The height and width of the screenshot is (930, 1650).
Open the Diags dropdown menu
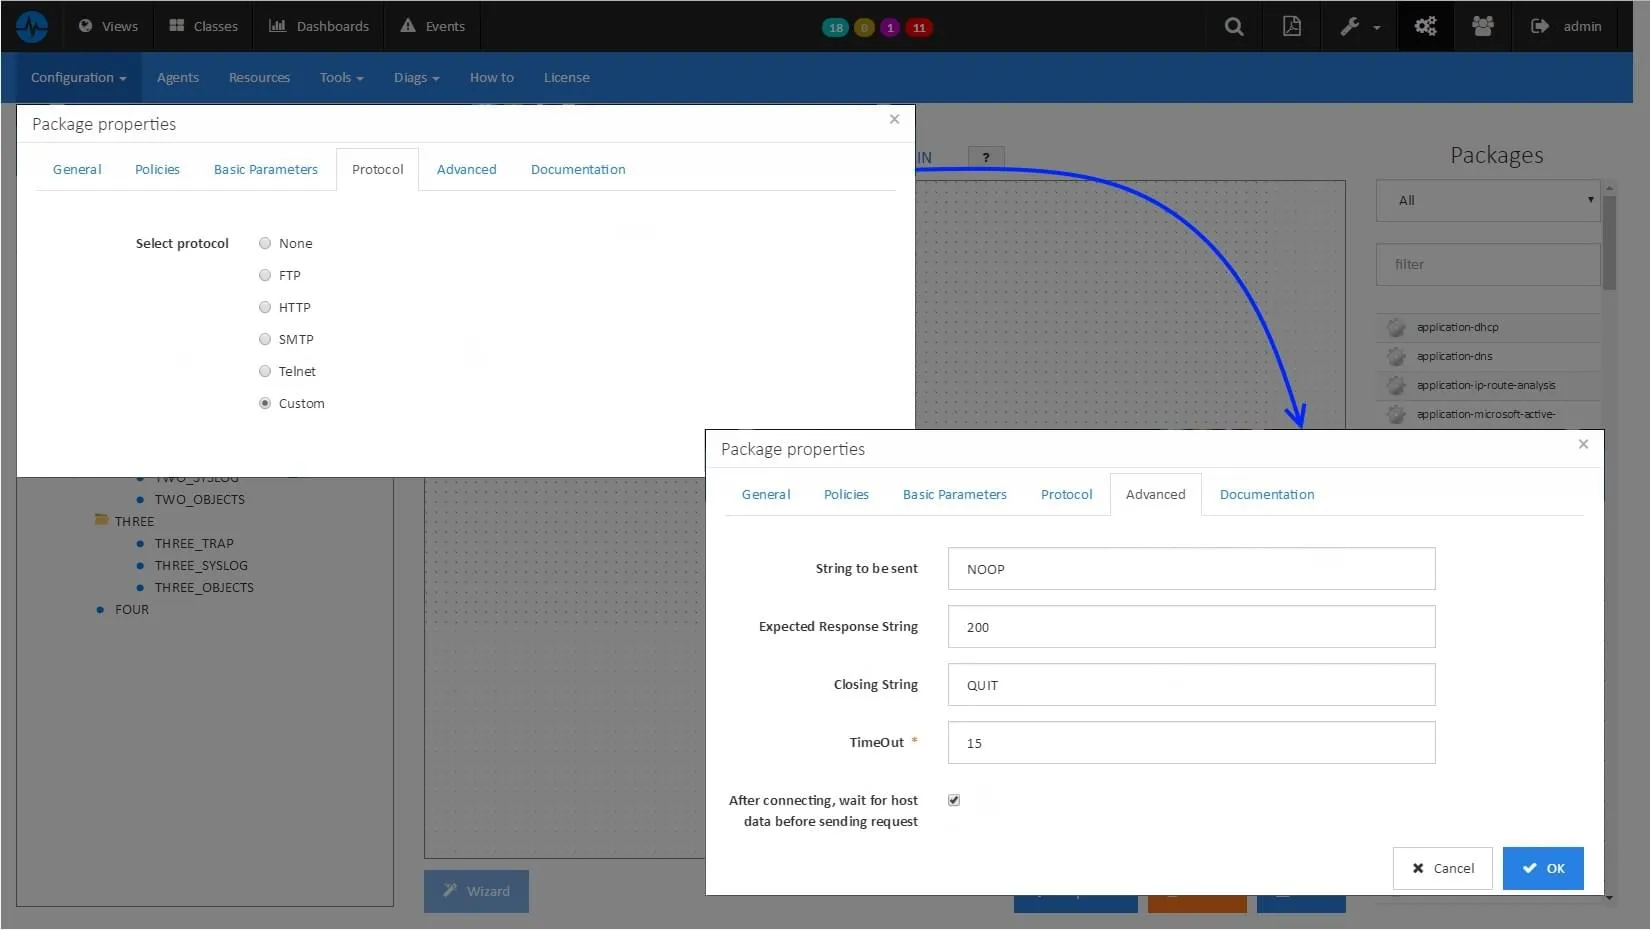(416, 78)
